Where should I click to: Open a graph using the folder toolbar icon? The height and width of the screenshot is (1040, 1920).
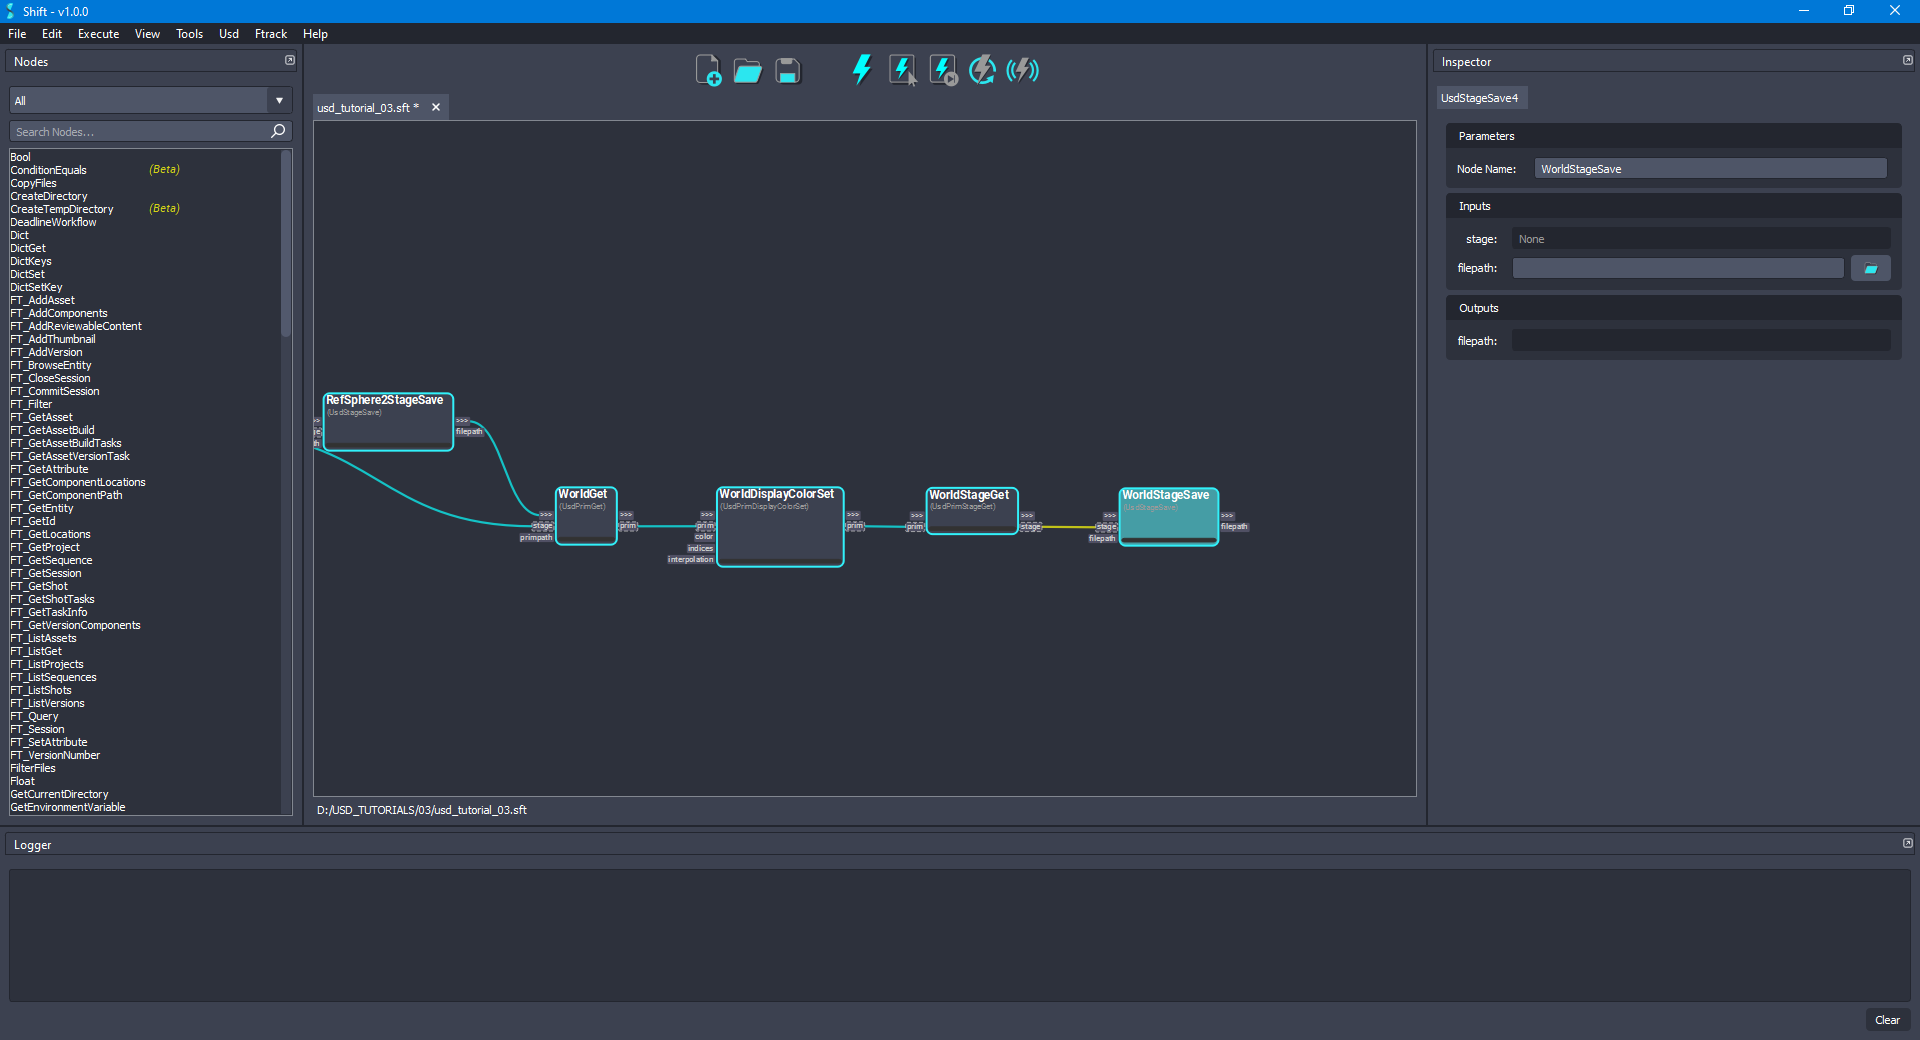[748, 70]
